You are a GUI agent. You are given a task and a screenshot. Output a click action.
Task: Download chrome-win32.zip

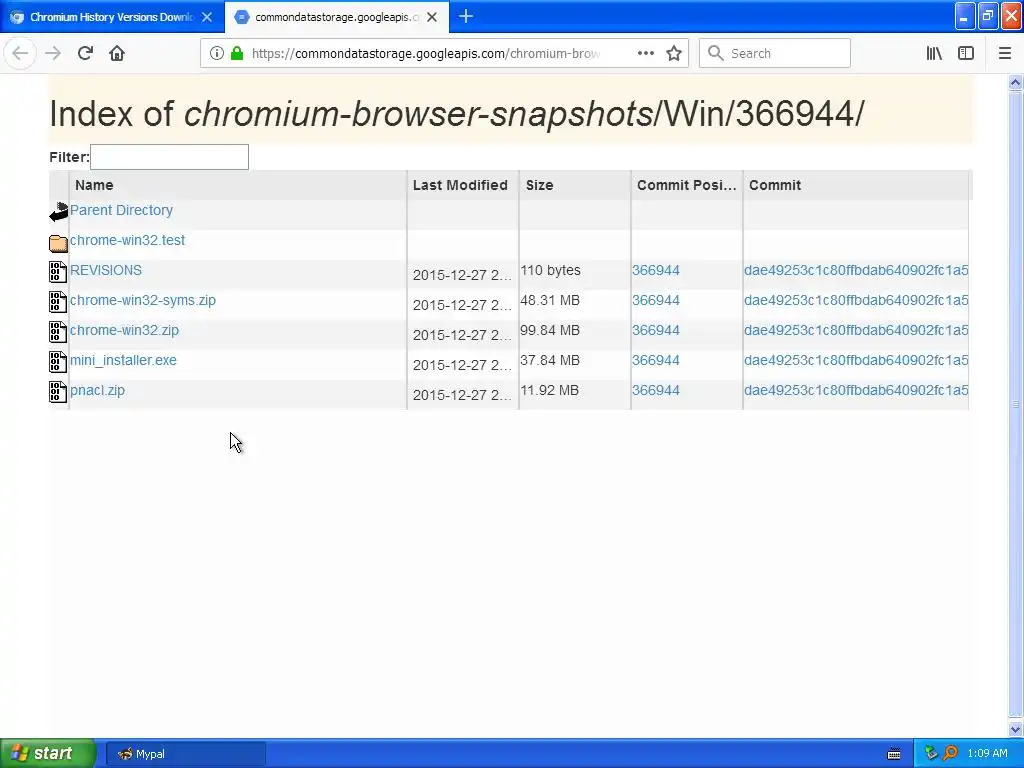tap(124, 330)
